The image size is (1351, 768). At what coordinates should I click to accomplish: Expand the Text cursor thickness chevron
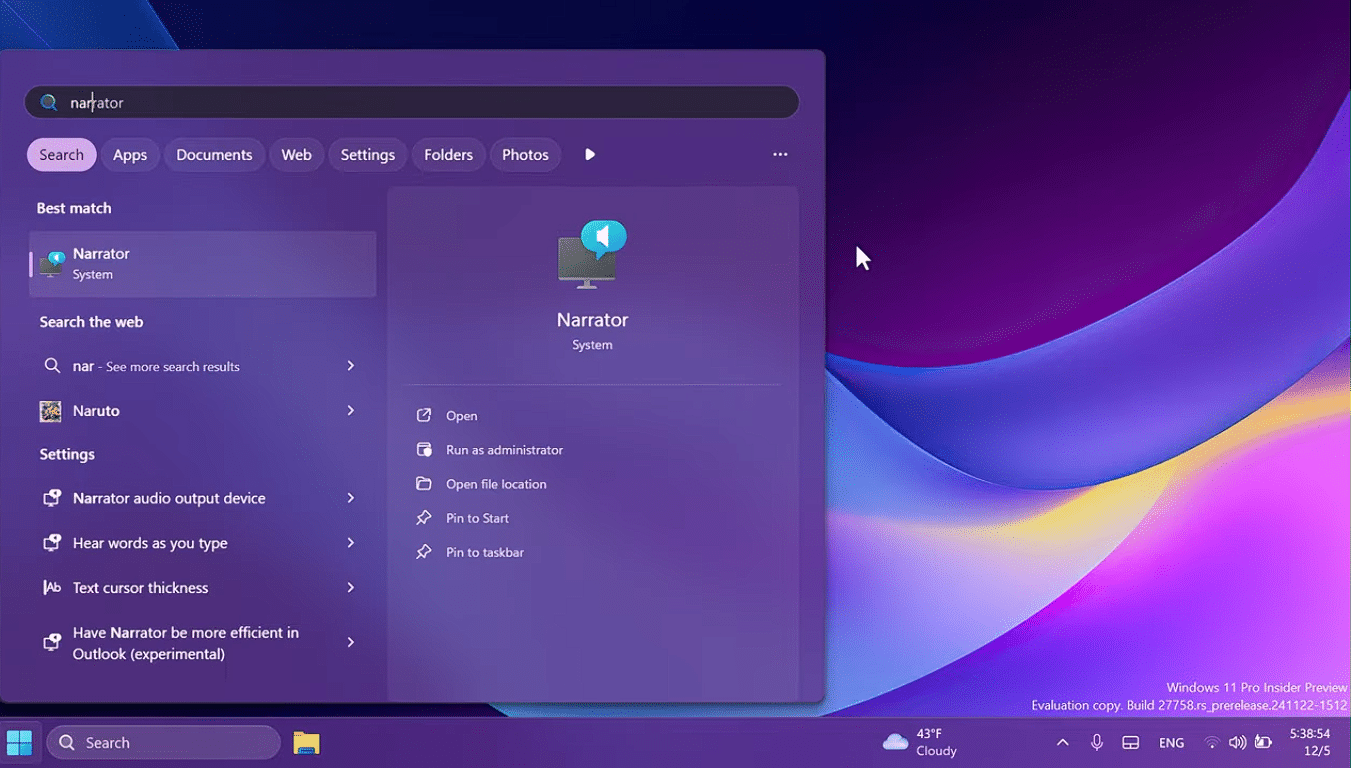click(x=351, y=588)
